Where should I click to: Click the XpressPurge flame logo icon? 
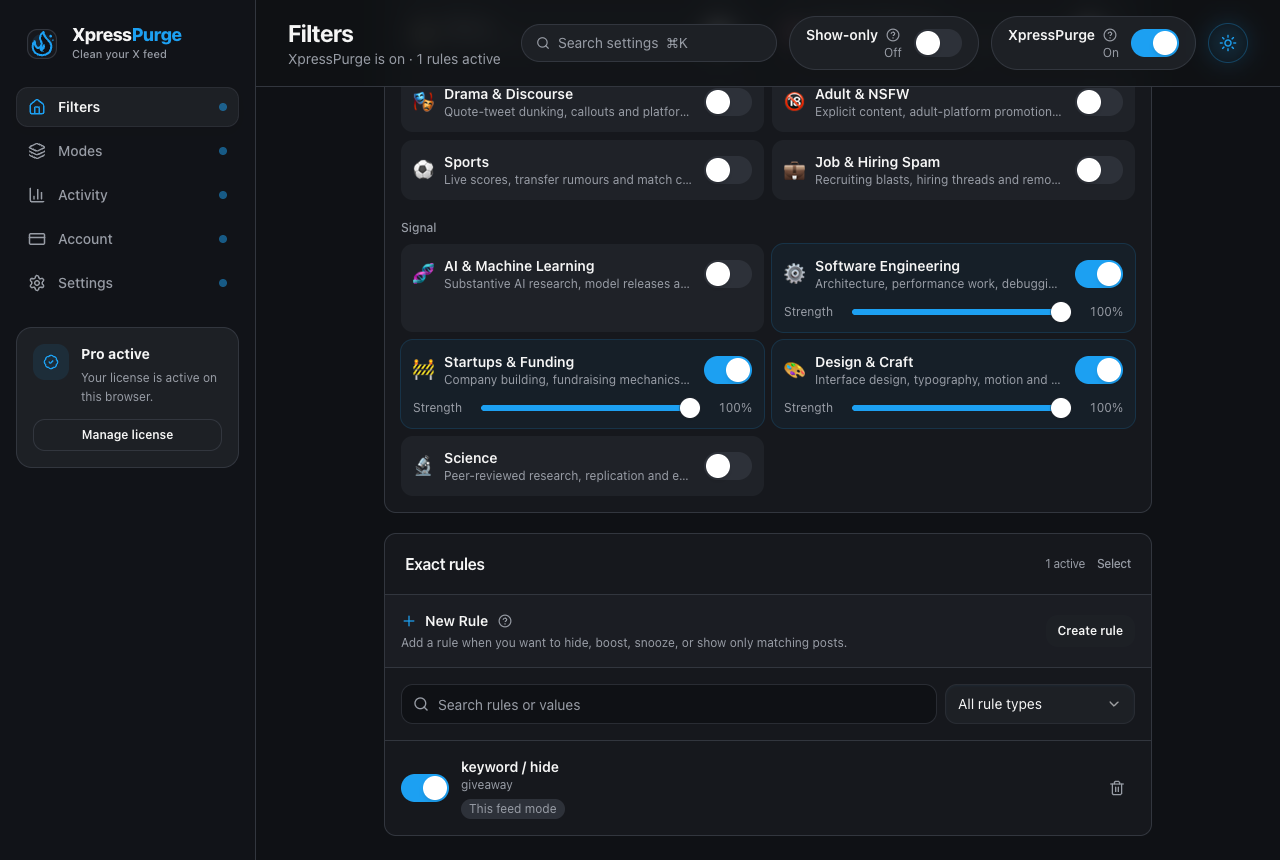(42, 44)
